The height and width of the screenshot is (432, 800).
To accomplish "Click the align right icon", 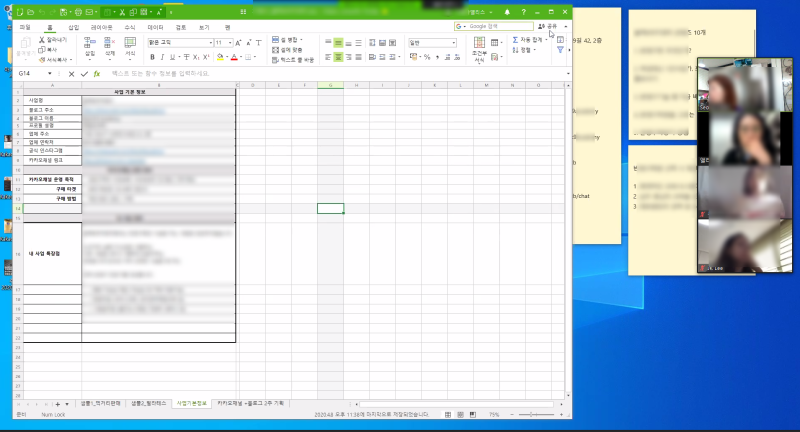I will coord(348,57).
